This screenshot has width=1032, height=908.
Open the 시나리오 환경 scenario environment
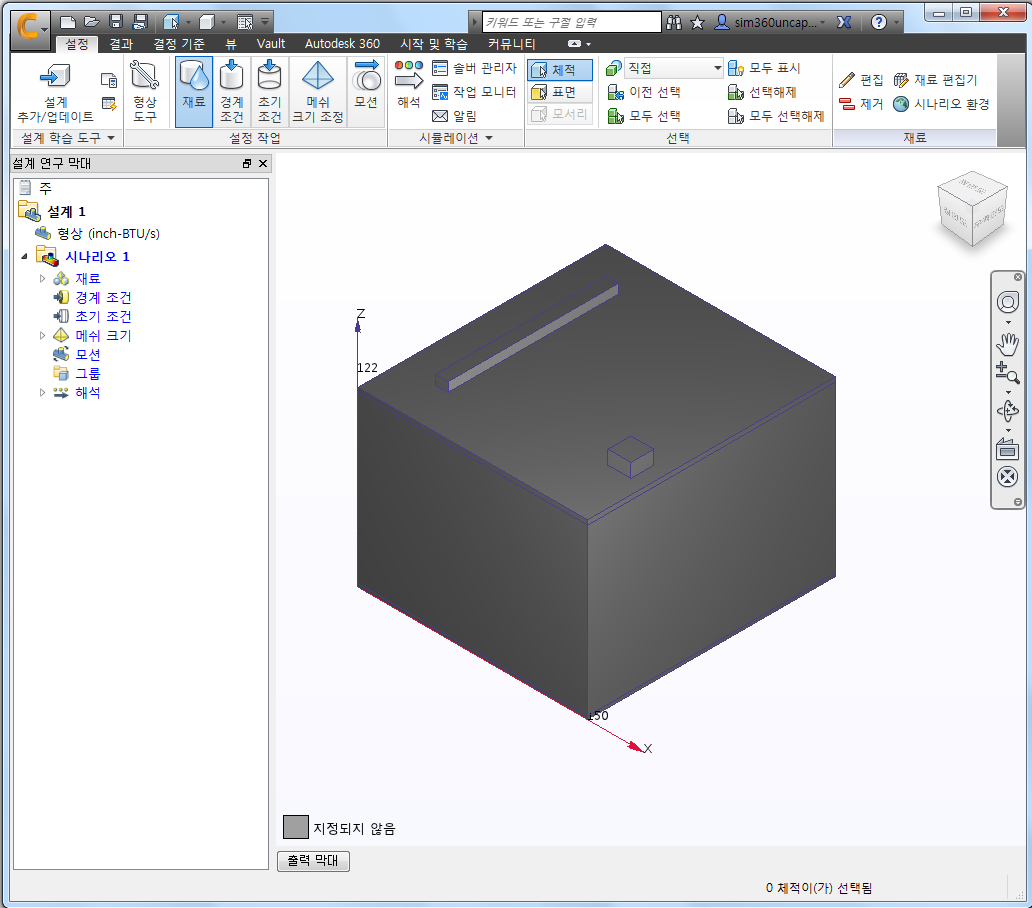click(x=941, y=104)
